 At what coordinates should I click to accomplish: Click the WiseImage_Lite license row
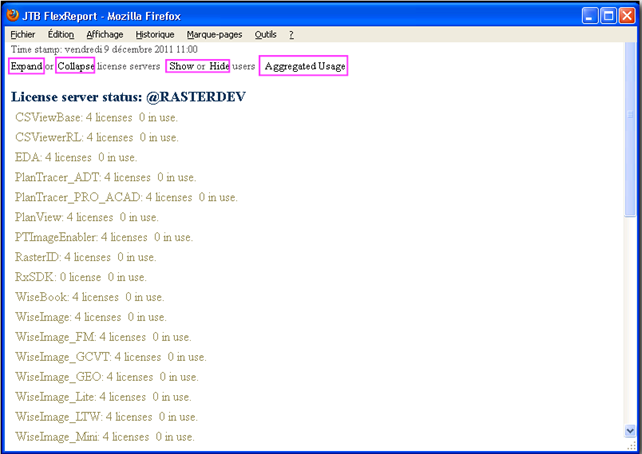[x=103, y=397]
